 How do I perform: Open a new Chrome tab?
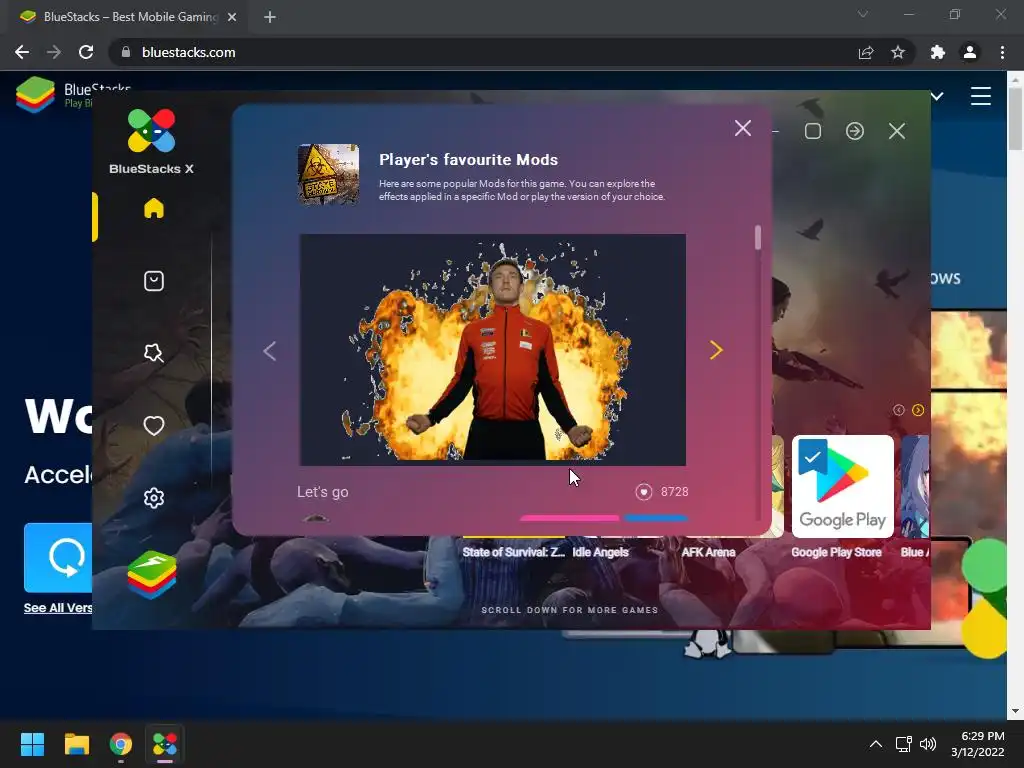coord(270,17)
